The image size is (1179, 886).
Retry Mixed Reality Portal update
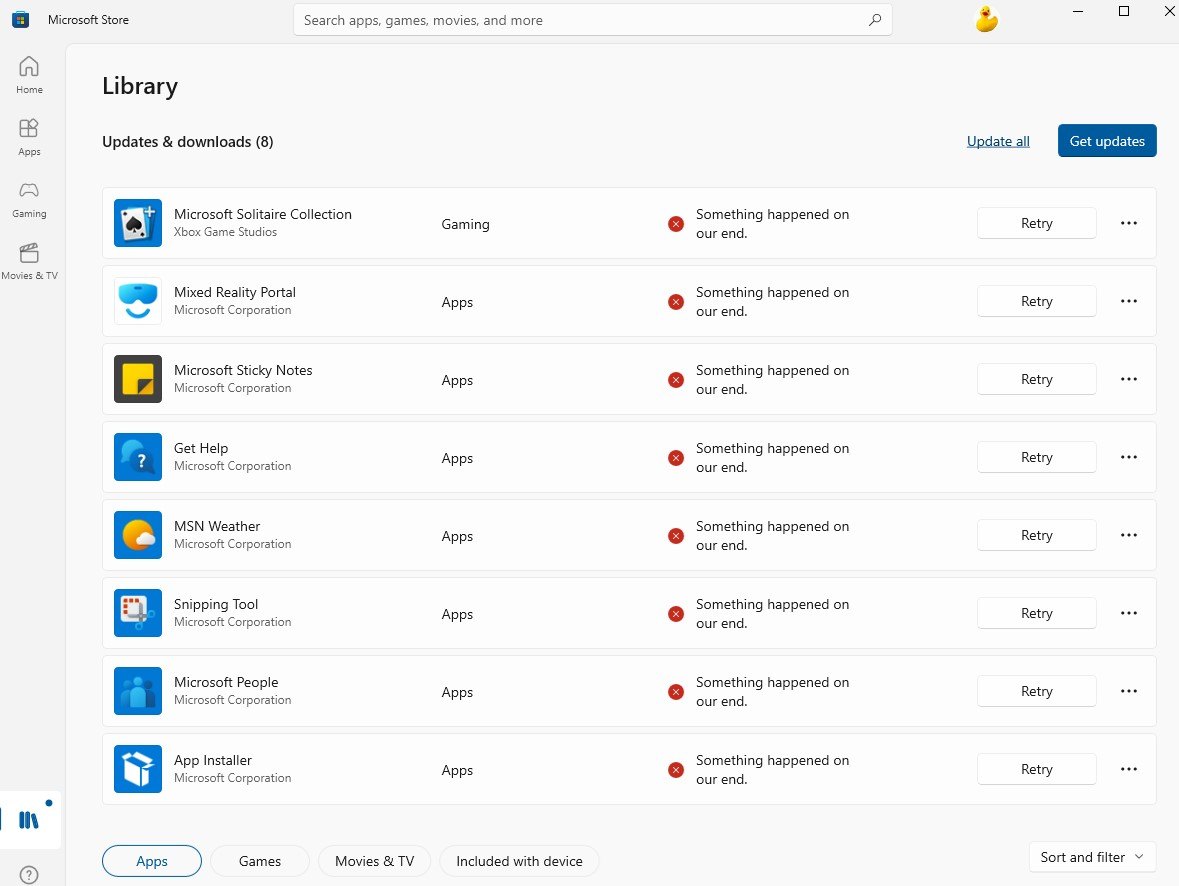(1036, 301)
